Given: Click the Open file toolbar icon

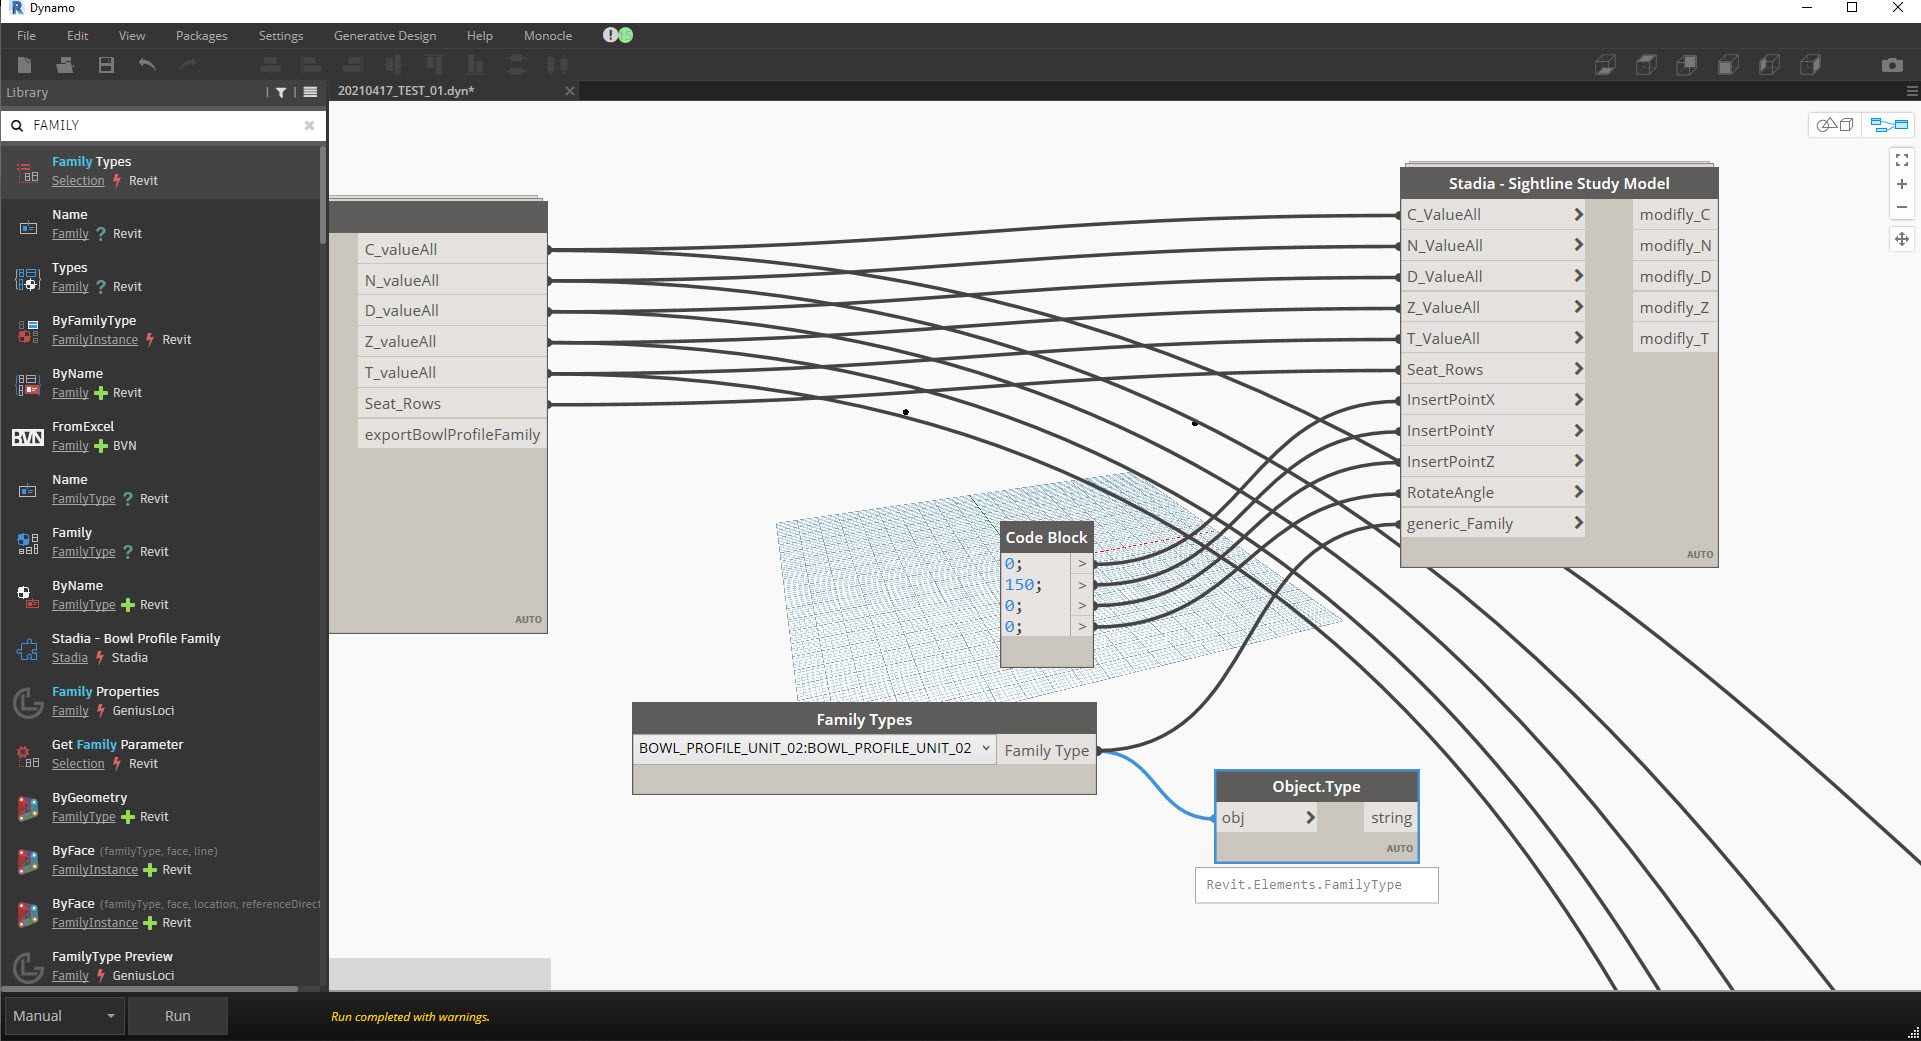Looking at the screenshot, I should point(65,65).
